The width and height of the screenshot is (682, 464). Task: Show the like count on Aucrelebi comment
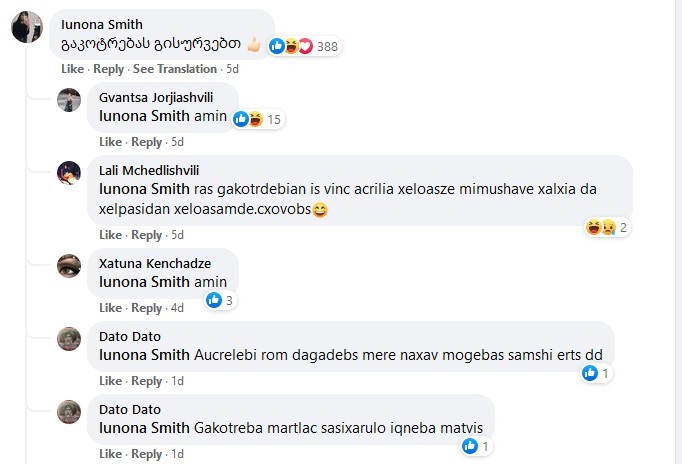pos(596,374)
